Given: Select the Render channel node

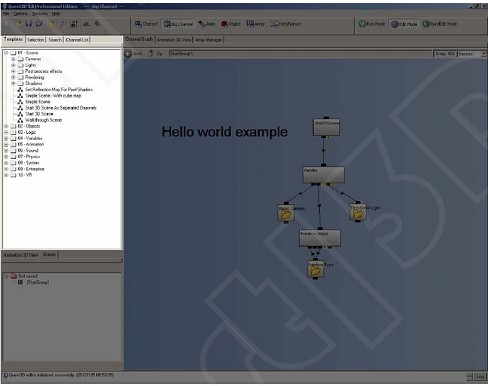Looking at the screenshot, I should pyautogui.click(x=323, y=174).
